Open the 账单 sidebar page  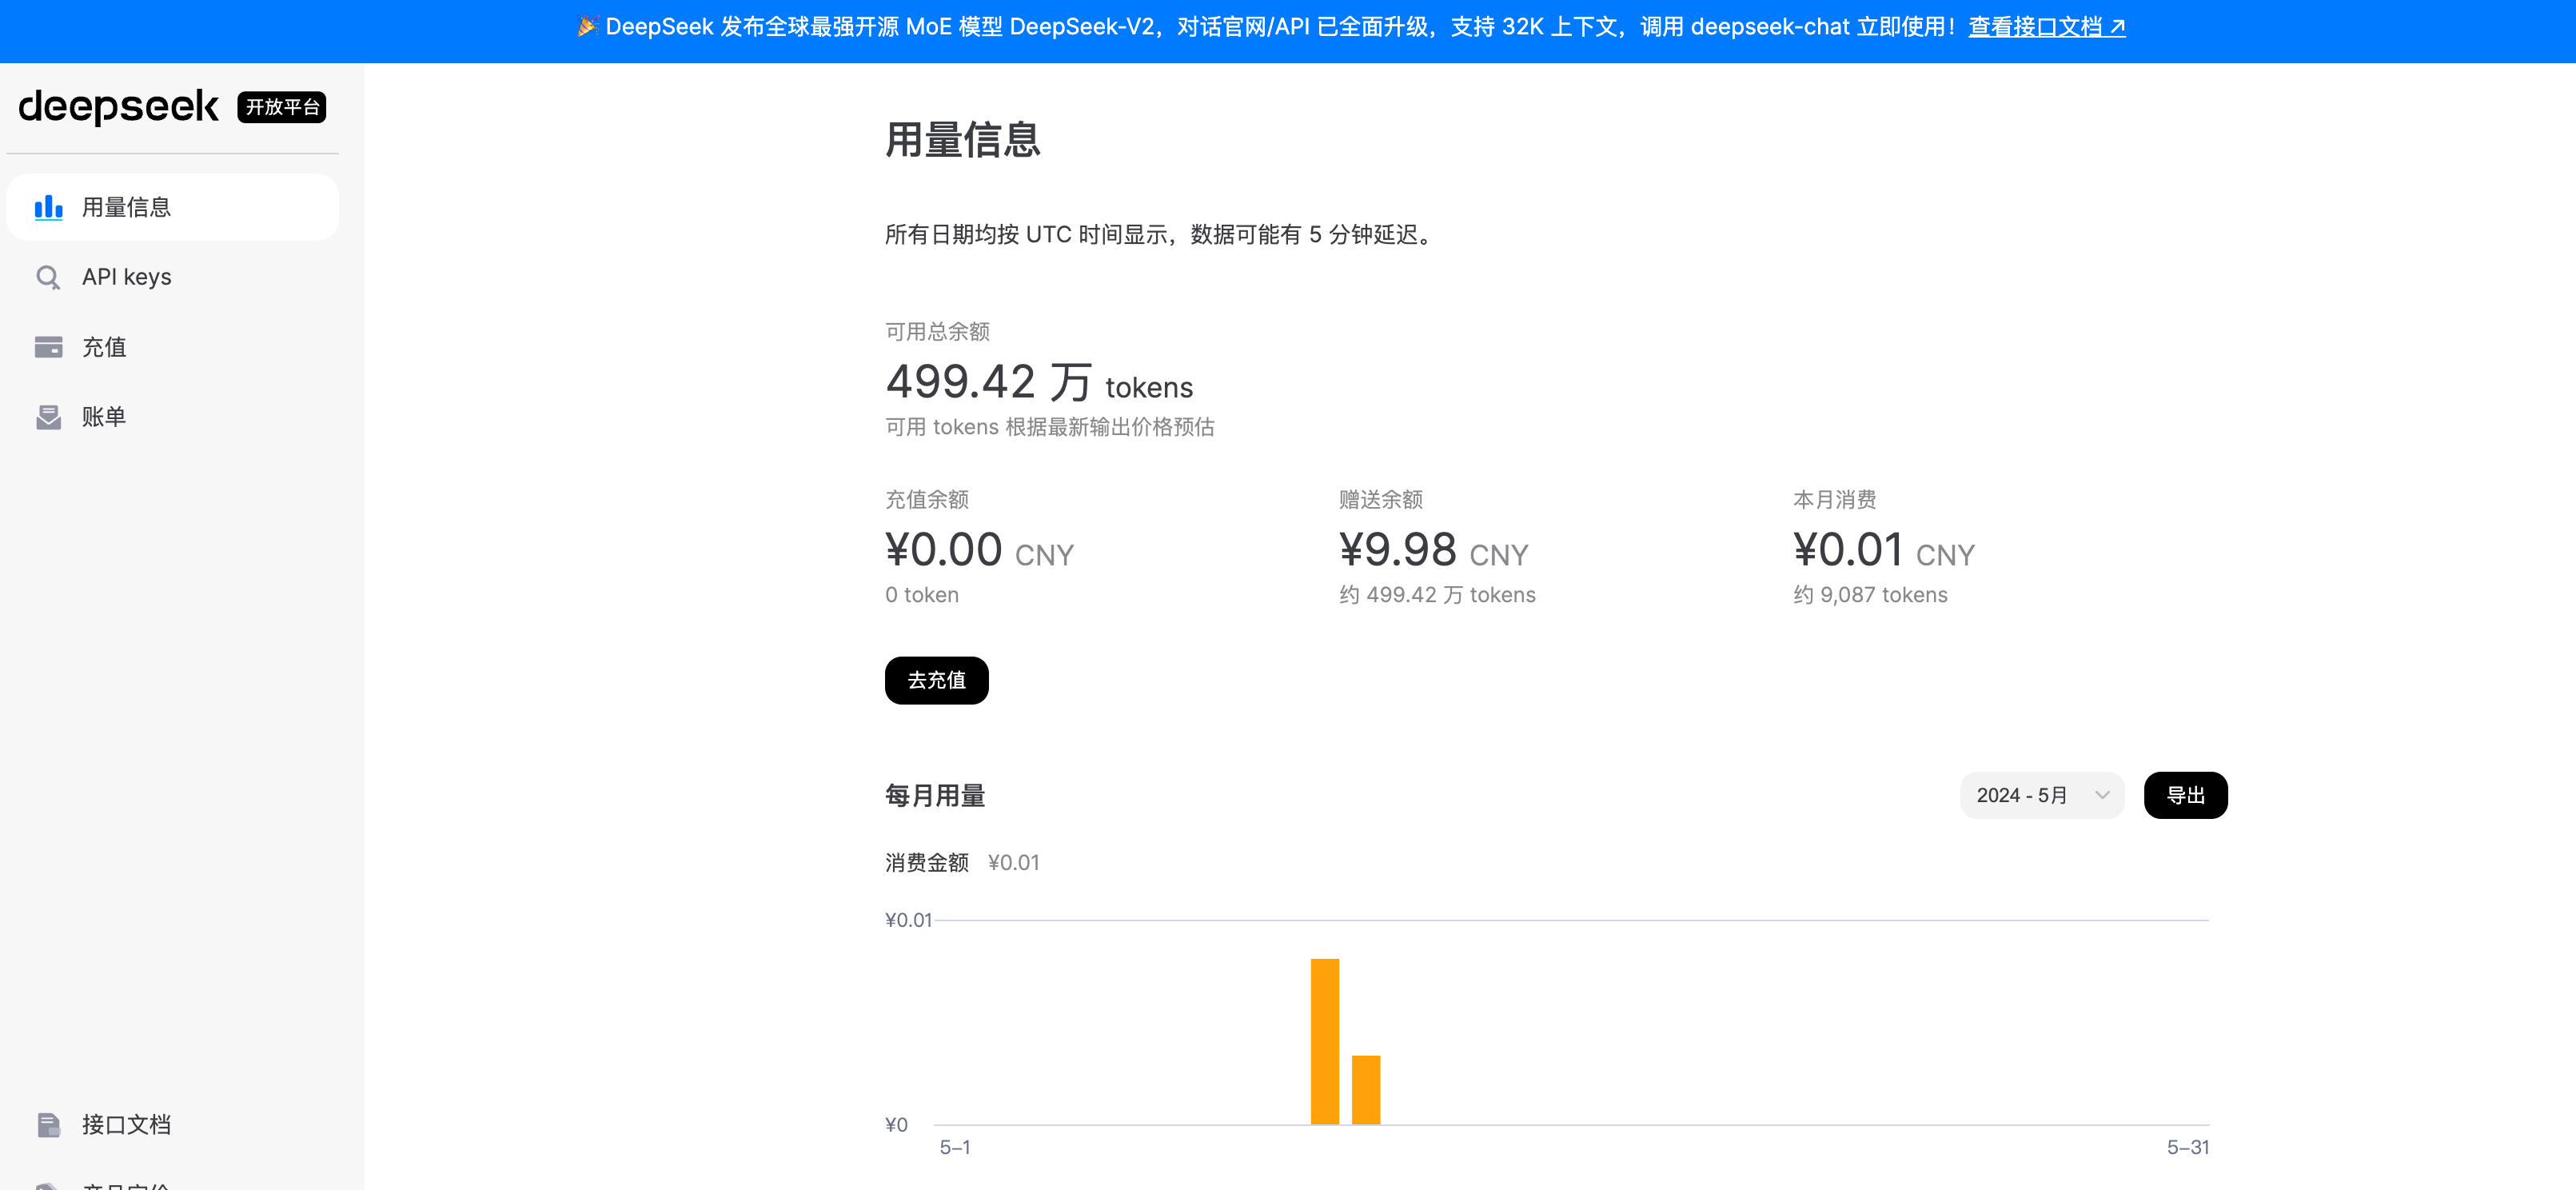172,417
